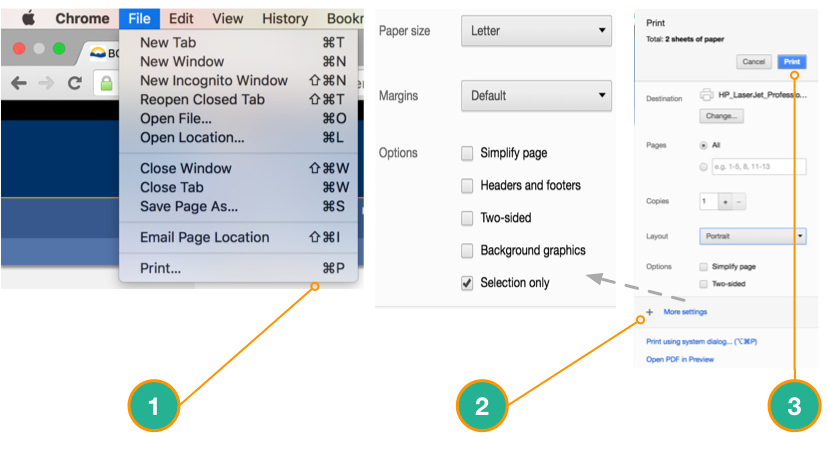Increase copies with the plus stepper
827x450 pixels.
724,201
